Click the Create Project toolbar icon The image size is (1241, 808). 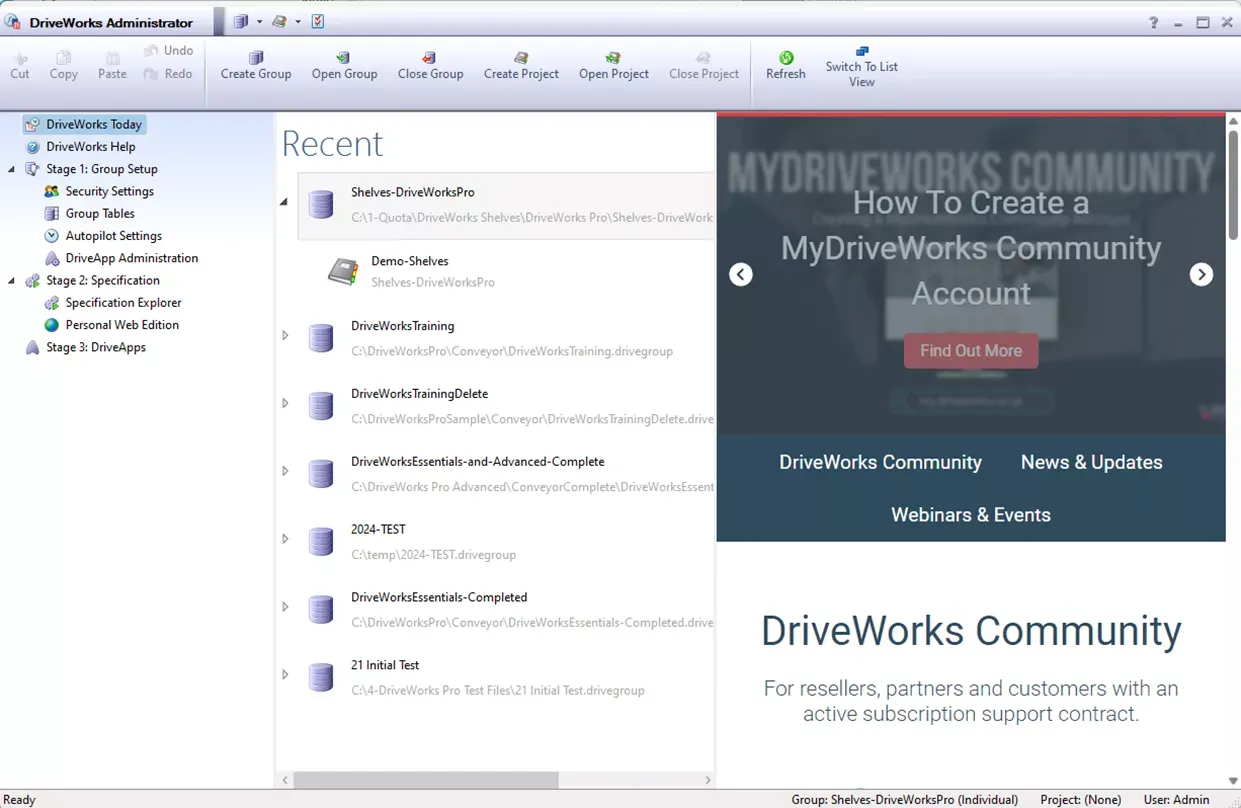click(x=521, y=58)
